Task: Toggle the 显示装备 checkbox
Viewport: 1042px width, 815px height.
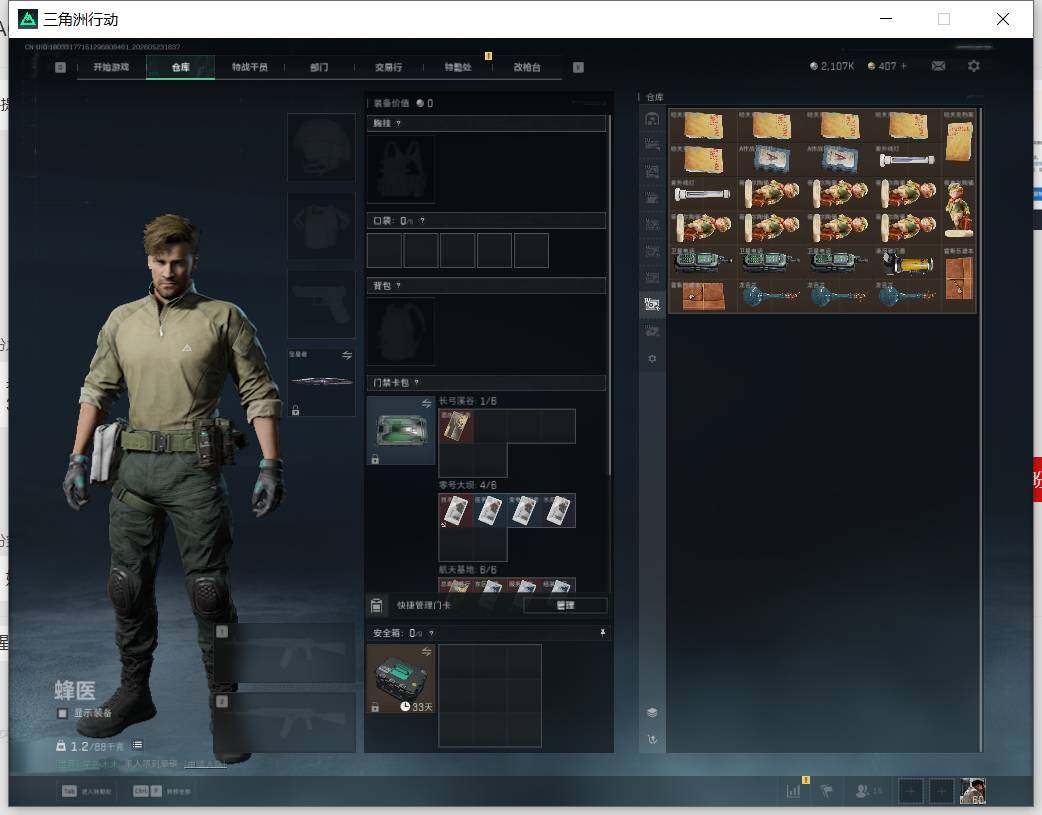Action: tap(62, 713)
